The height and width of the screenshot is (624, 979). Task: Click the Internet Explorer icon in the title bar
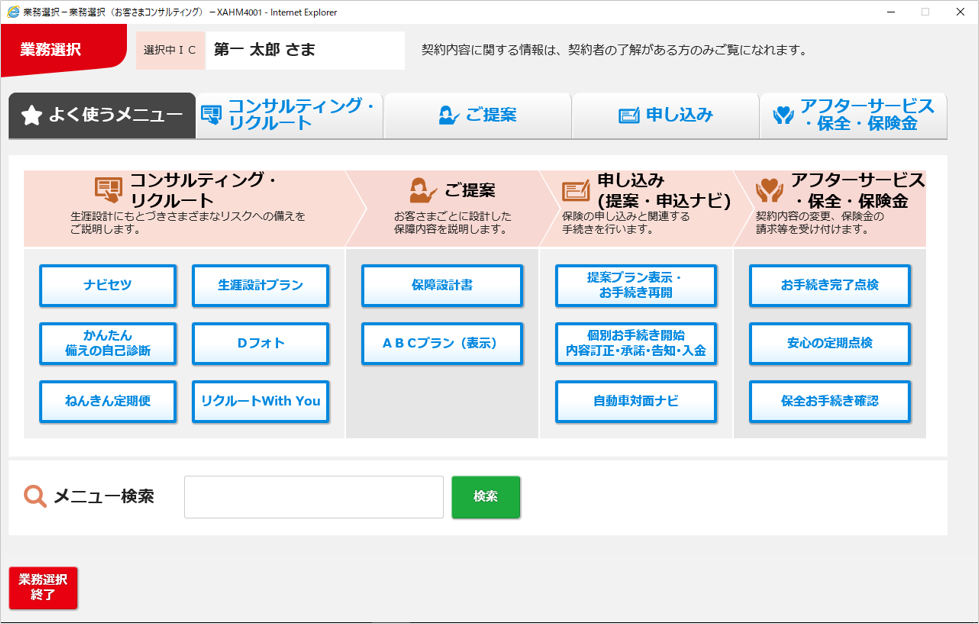tap(12, 11)
